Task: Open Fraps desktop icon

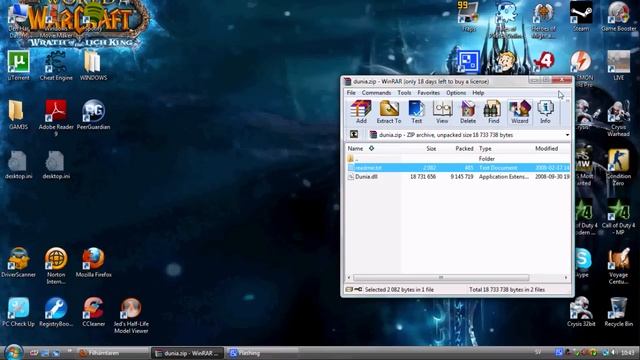Action: [469, 16]
